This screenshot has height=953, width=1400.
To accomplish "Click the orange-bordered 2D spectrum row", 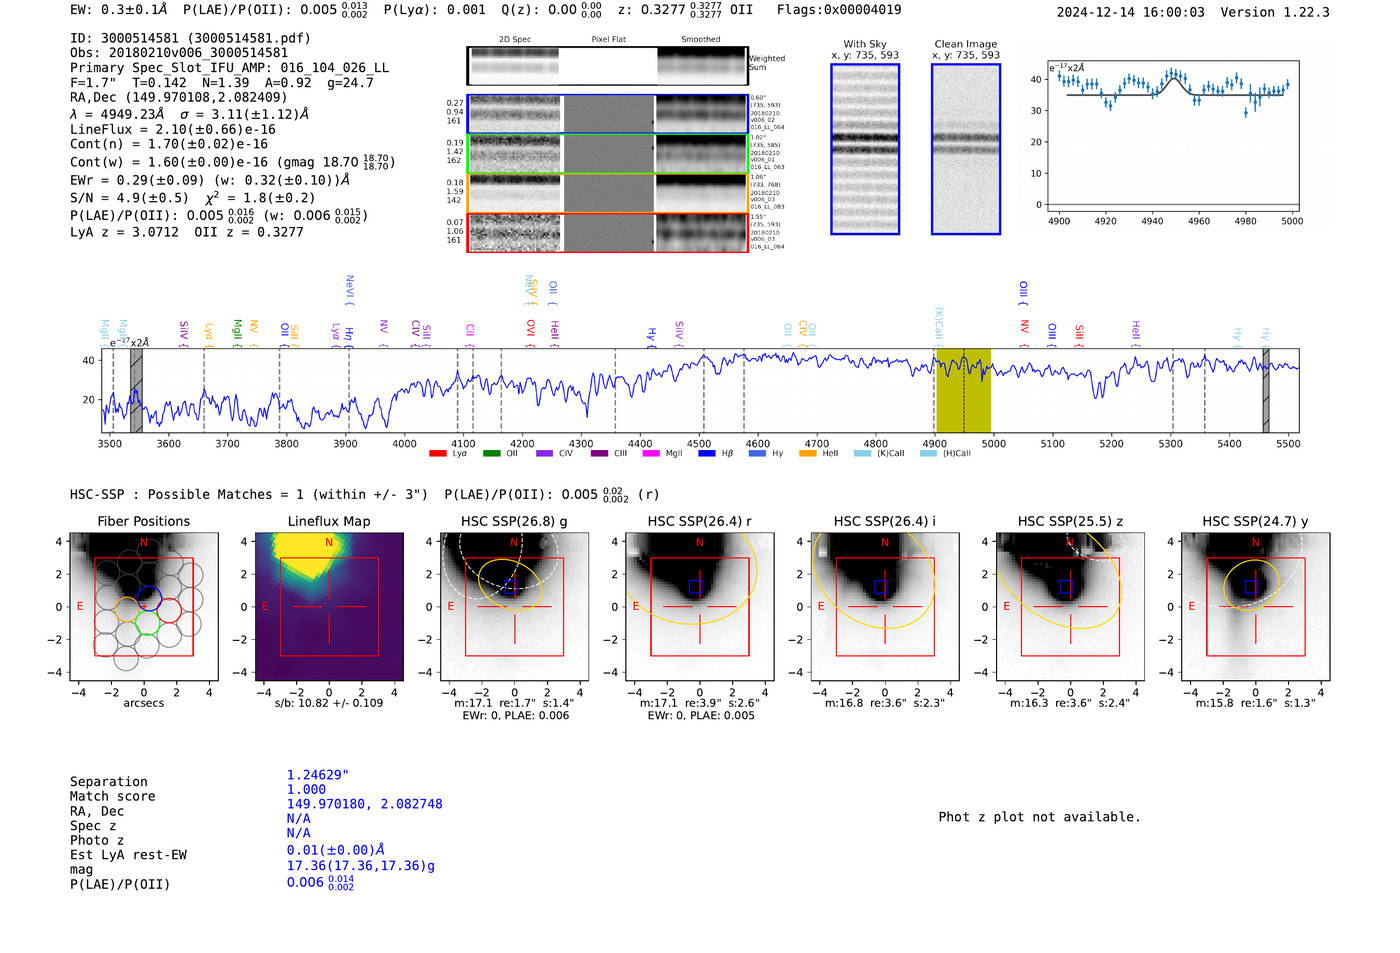I will pos(608,193).
